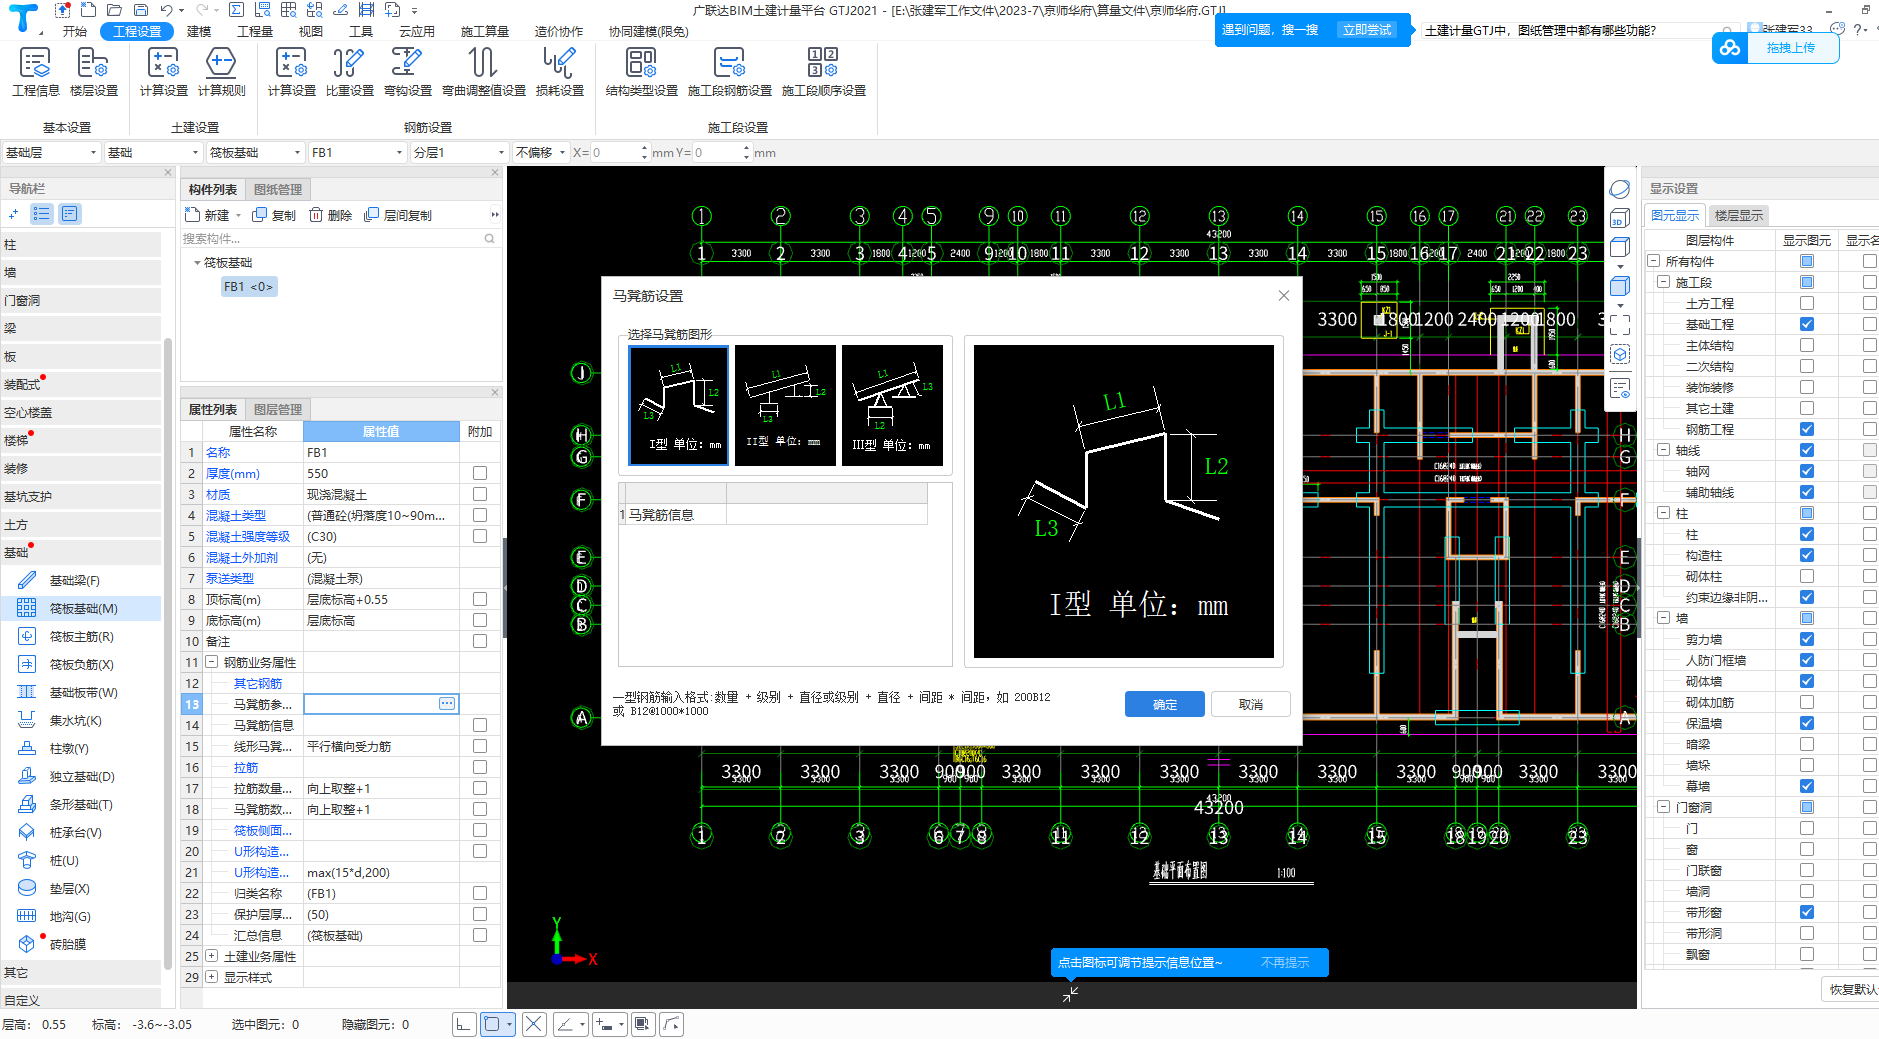Open the FB1 component name dropdown
This screenshot has height=1039, width=1879.
[x=357, y=153]
